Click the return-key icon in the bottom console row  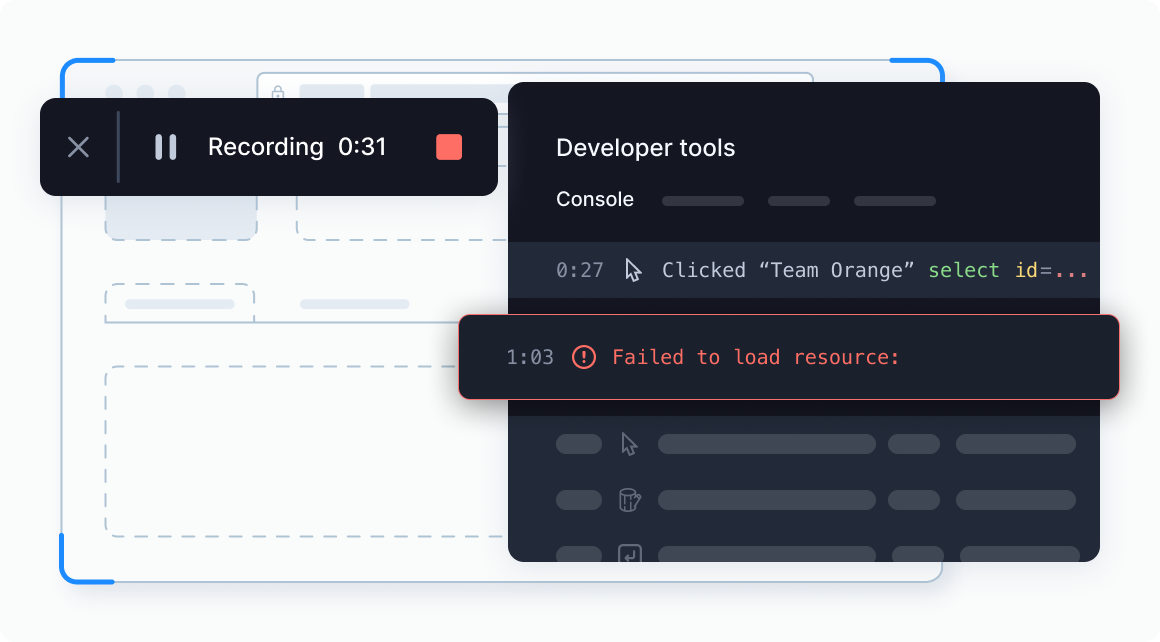pyautogui.click(x=630, y=554)
